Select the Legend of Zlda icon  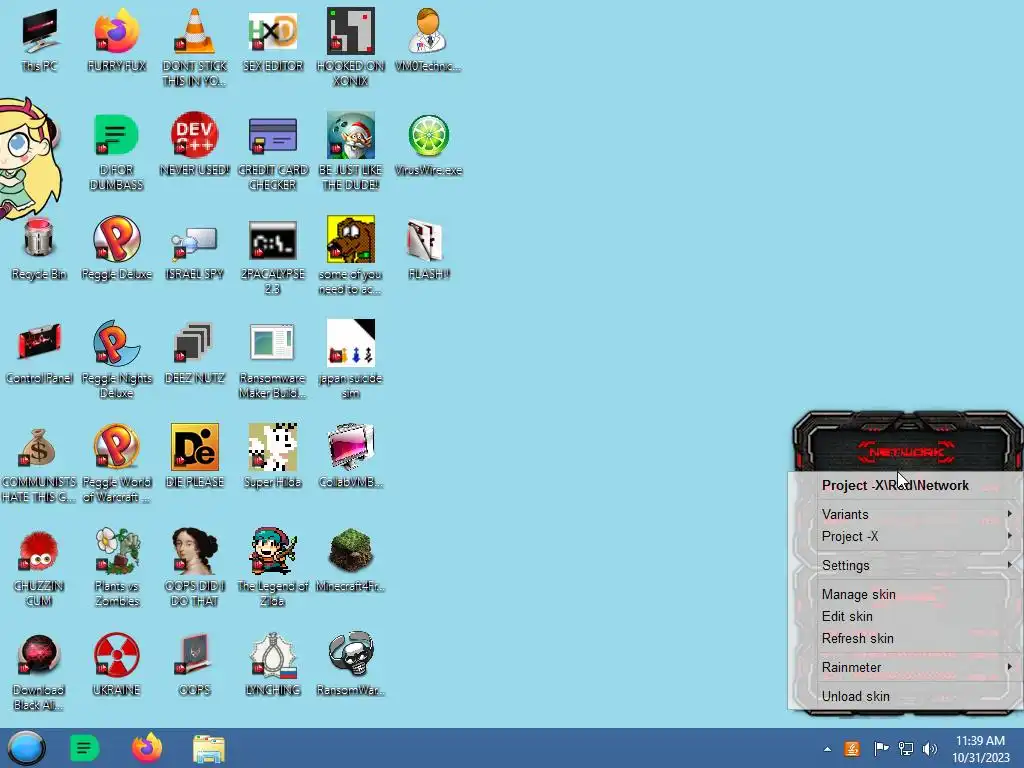[x=273, y=568]
